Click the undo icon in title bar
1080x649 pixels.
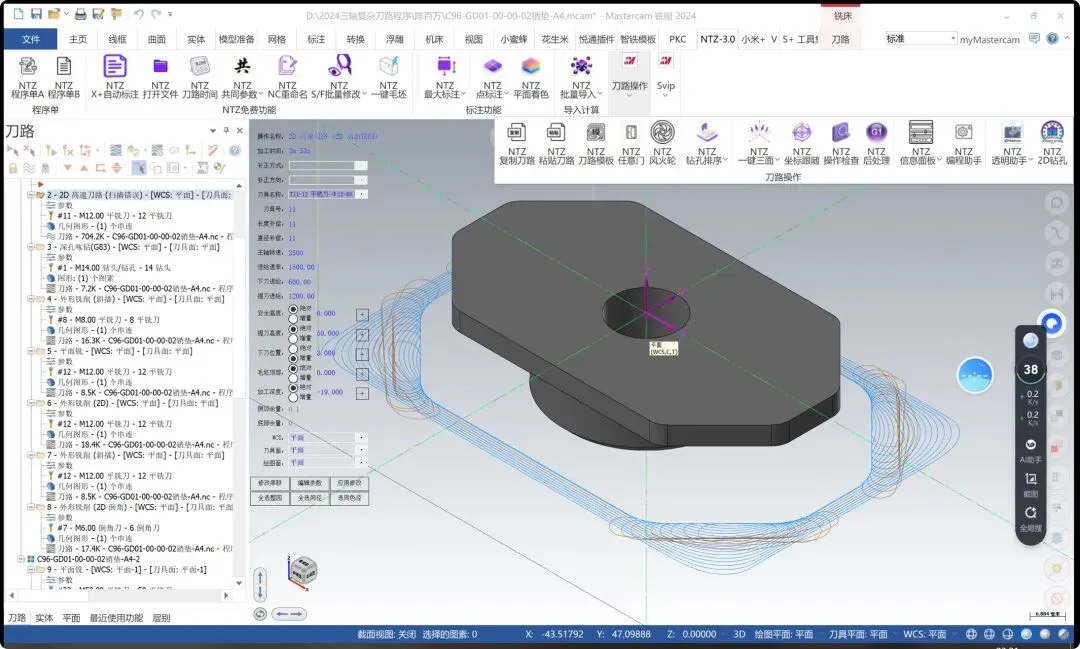[x=139, y=14]
